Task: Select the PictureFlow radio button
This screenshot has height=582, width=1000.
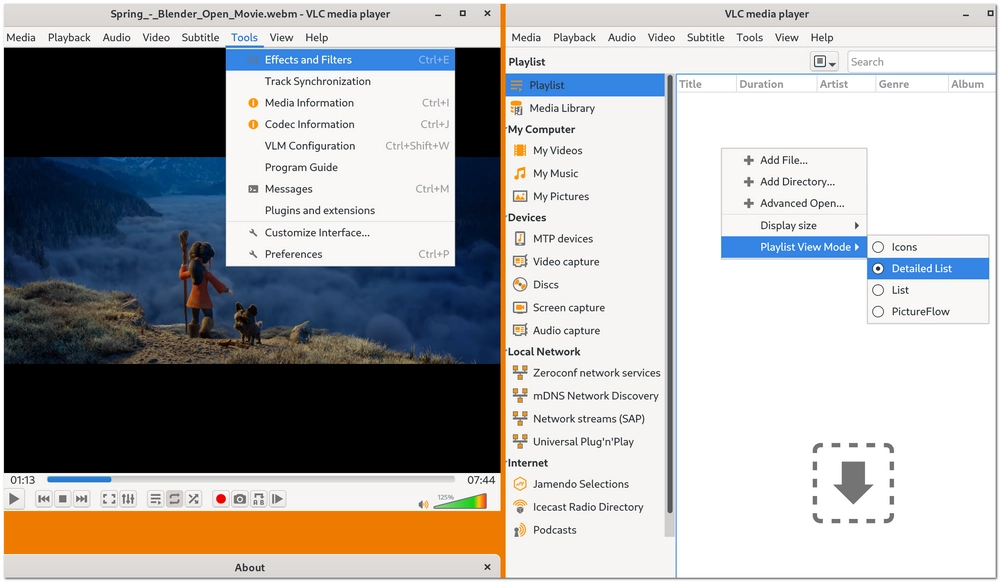Action: coord(878,312)
